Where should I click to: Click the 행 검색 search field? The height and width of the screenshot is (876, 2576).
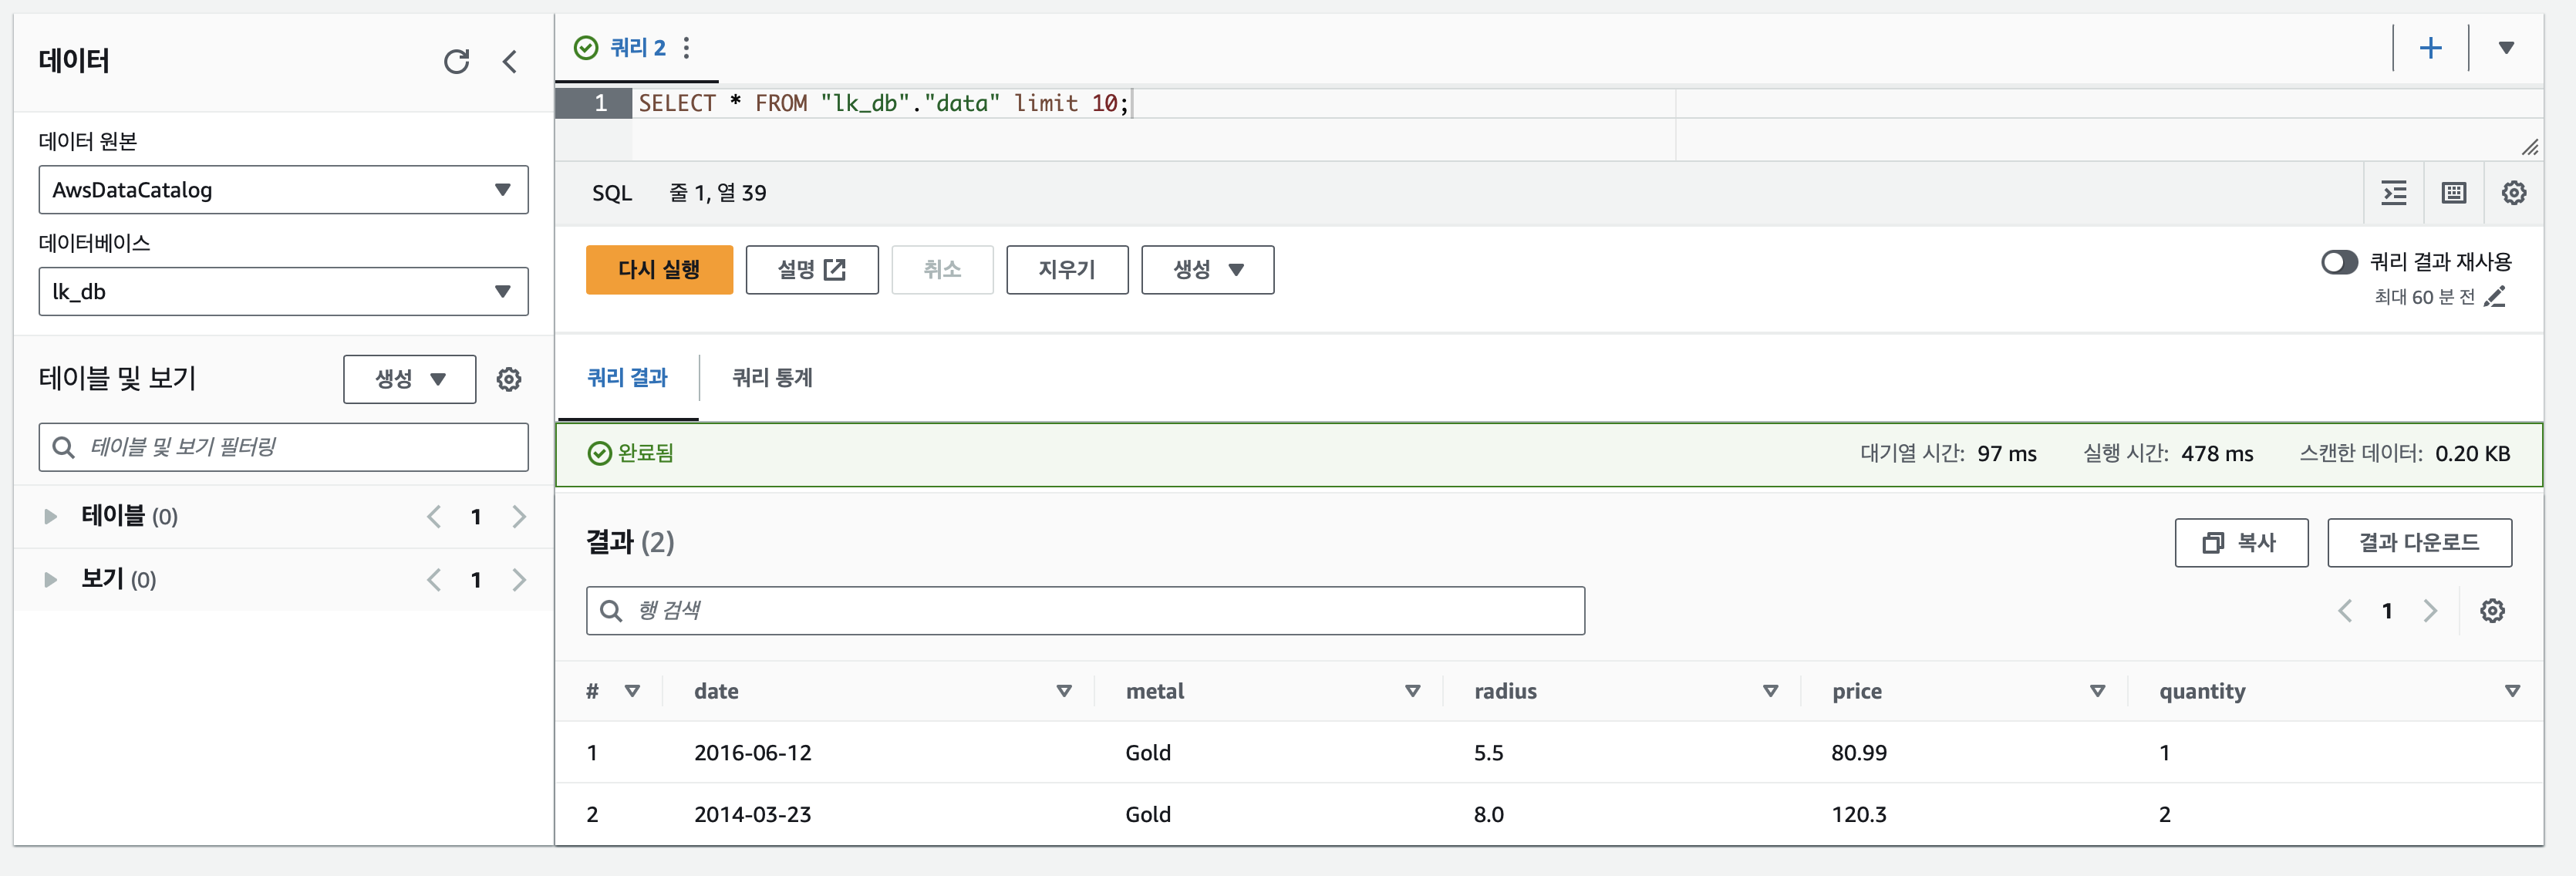tap(1085, 611)
